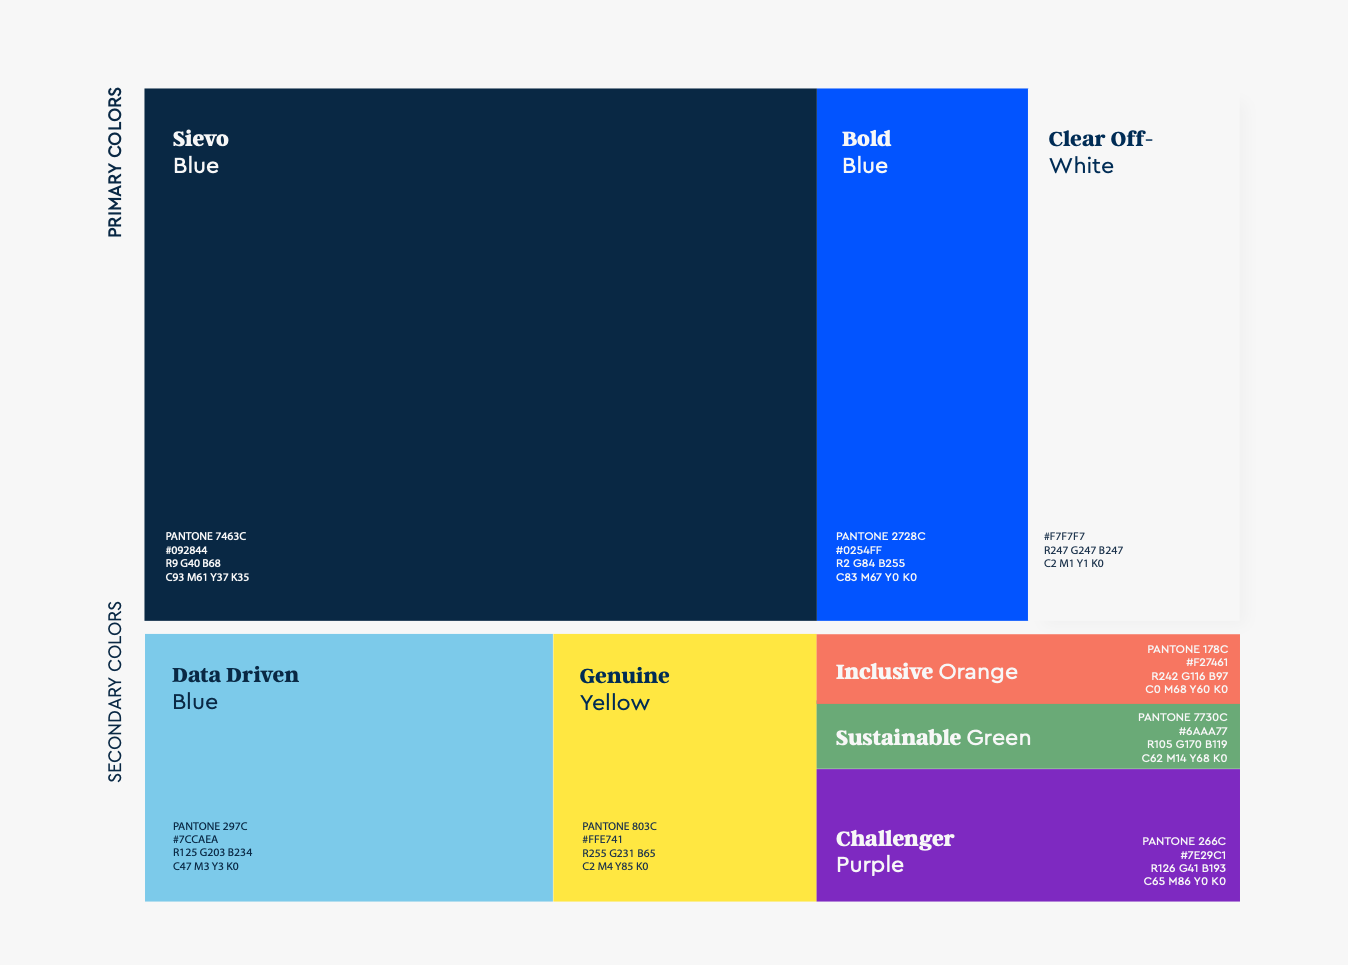Click the C83 M67 Y0 K0 CMYK value
Image resolution: width=1348 pixels, height=965 pixels.
(876, 577)
